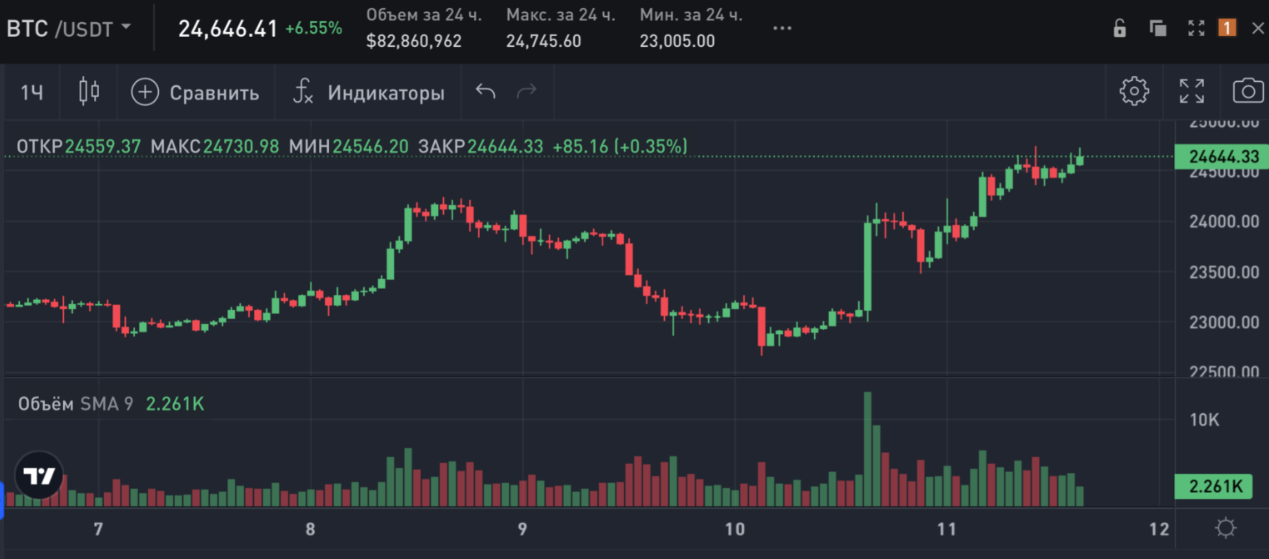Enter fullscreen chart mode
Screen dimensions: 1269x559
[x=1191, y=91]
